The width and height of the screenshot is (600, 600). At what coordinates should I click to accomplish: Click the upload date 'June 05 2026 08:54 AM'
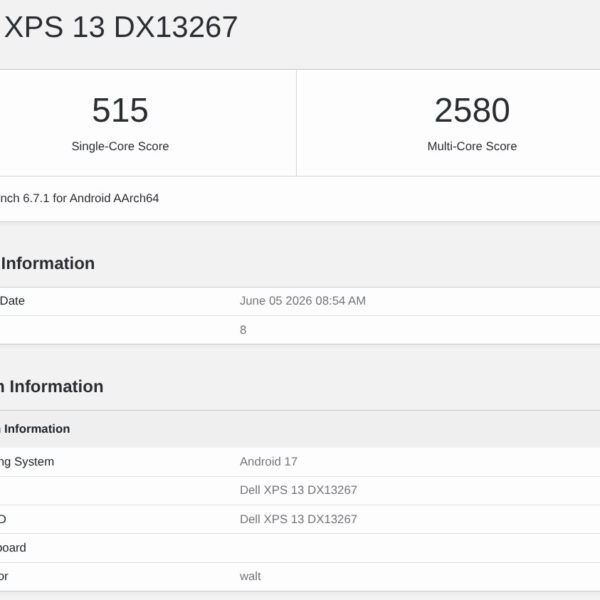303,301
